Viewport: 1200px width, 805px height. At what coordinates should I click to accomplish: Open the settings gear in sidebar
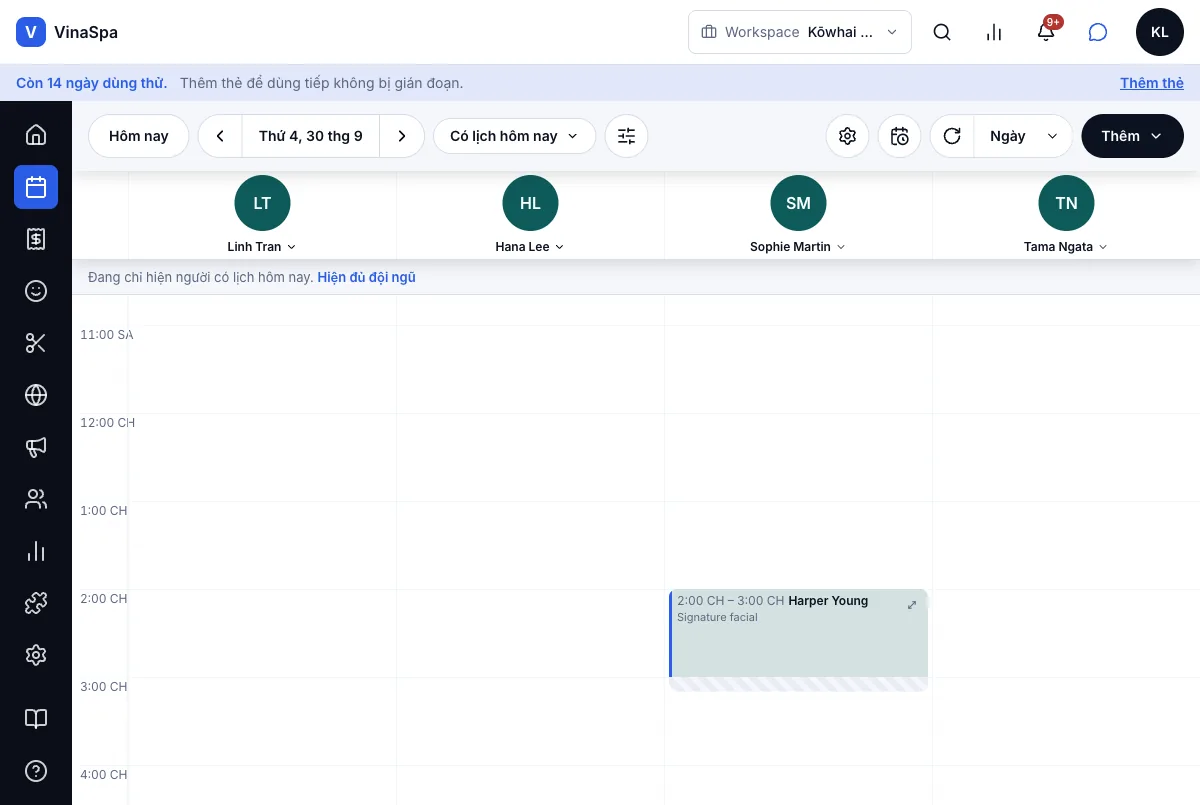(36, 655)
